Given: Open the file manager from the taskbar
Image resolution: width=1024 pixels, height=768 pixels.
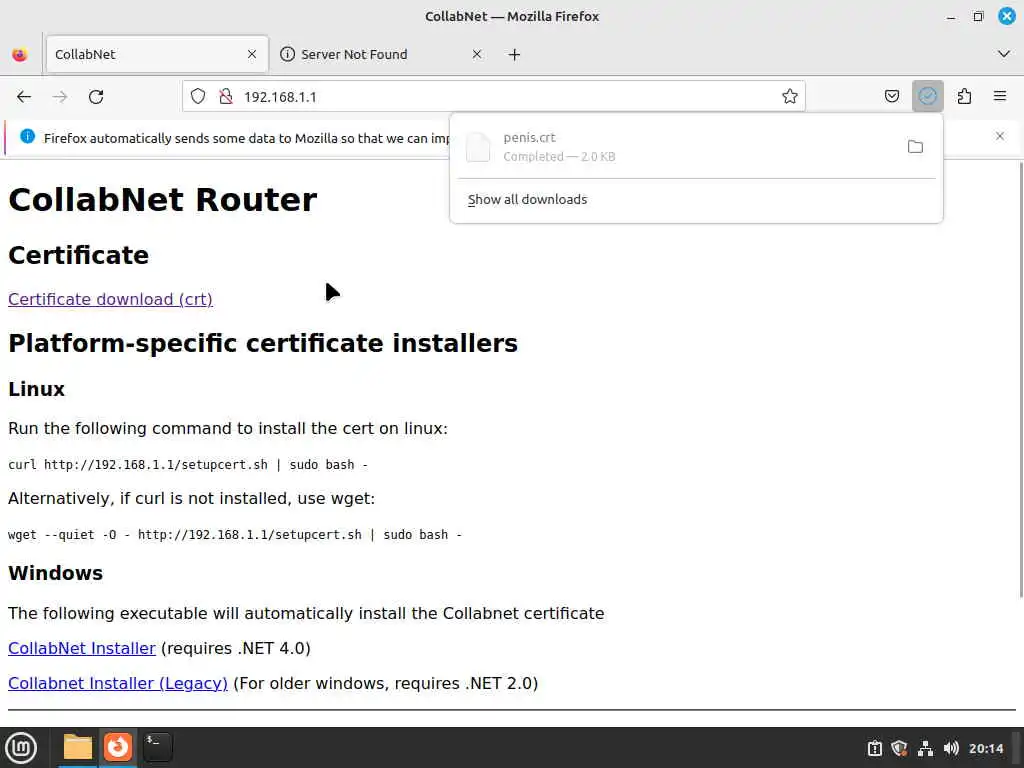Looking at the screenshot, I should (x=78, y=747).
